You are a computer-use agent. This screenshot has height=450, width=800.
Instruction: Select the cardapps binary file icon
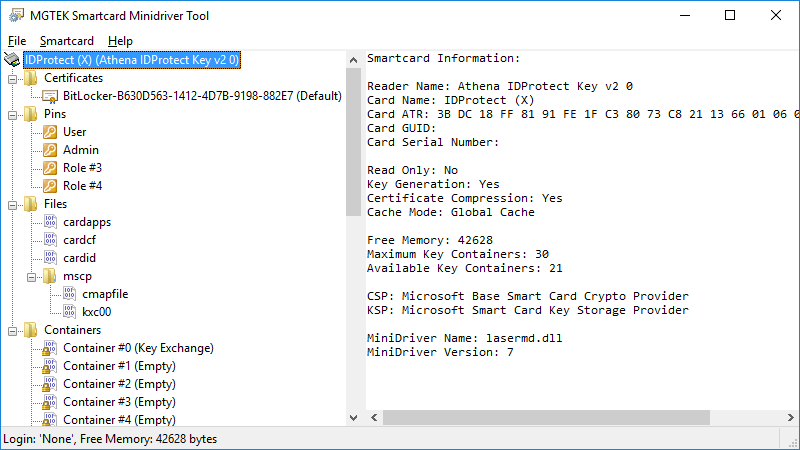[50, 222]
